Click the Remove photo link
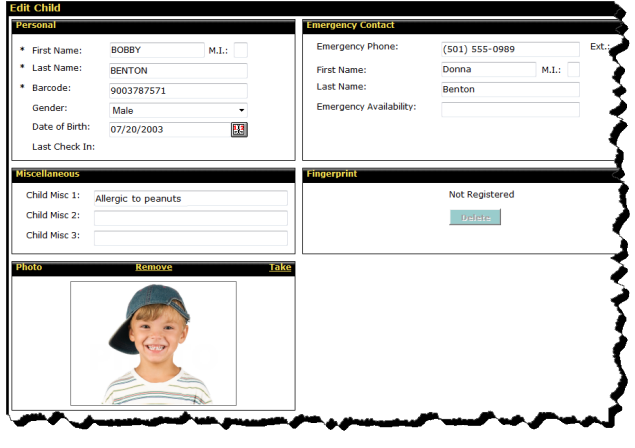Image resolution: width=635 pixels, height=448 pixels. click(x=153, y=267)
